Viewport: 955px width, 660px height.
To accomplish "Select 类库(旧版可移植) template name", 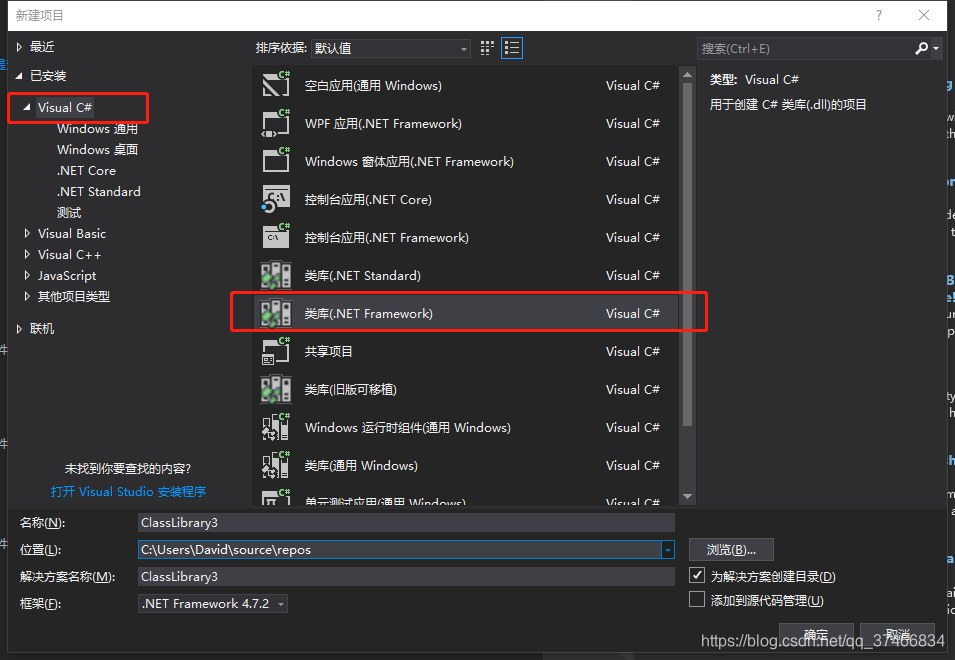I will click(x=350, y=390).
